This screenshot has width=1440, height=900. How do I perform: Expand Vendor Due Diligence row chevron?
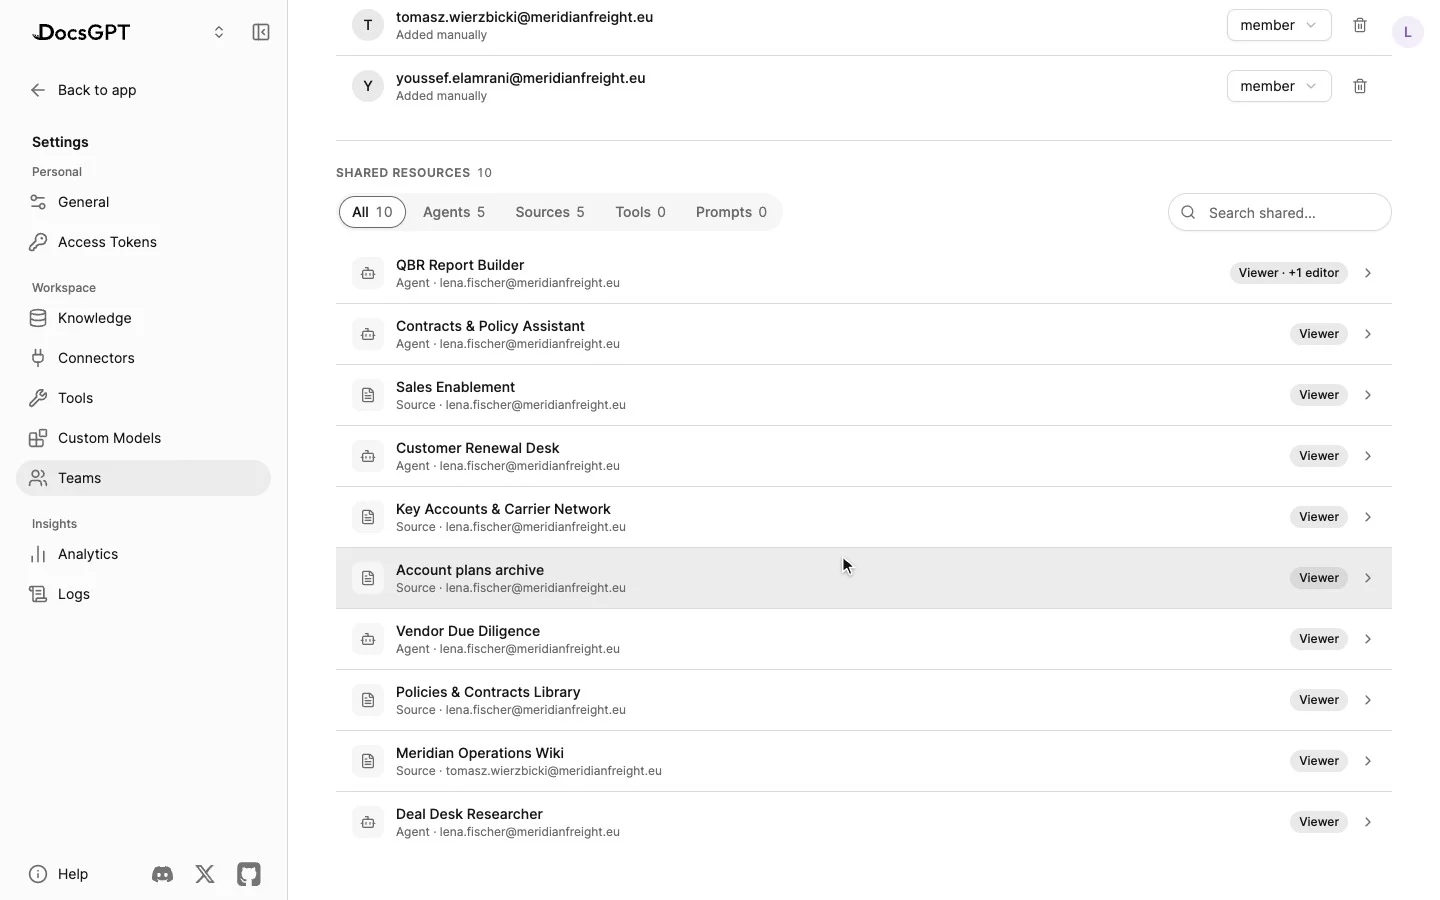pyautogui.click(x=1368, y=639)
